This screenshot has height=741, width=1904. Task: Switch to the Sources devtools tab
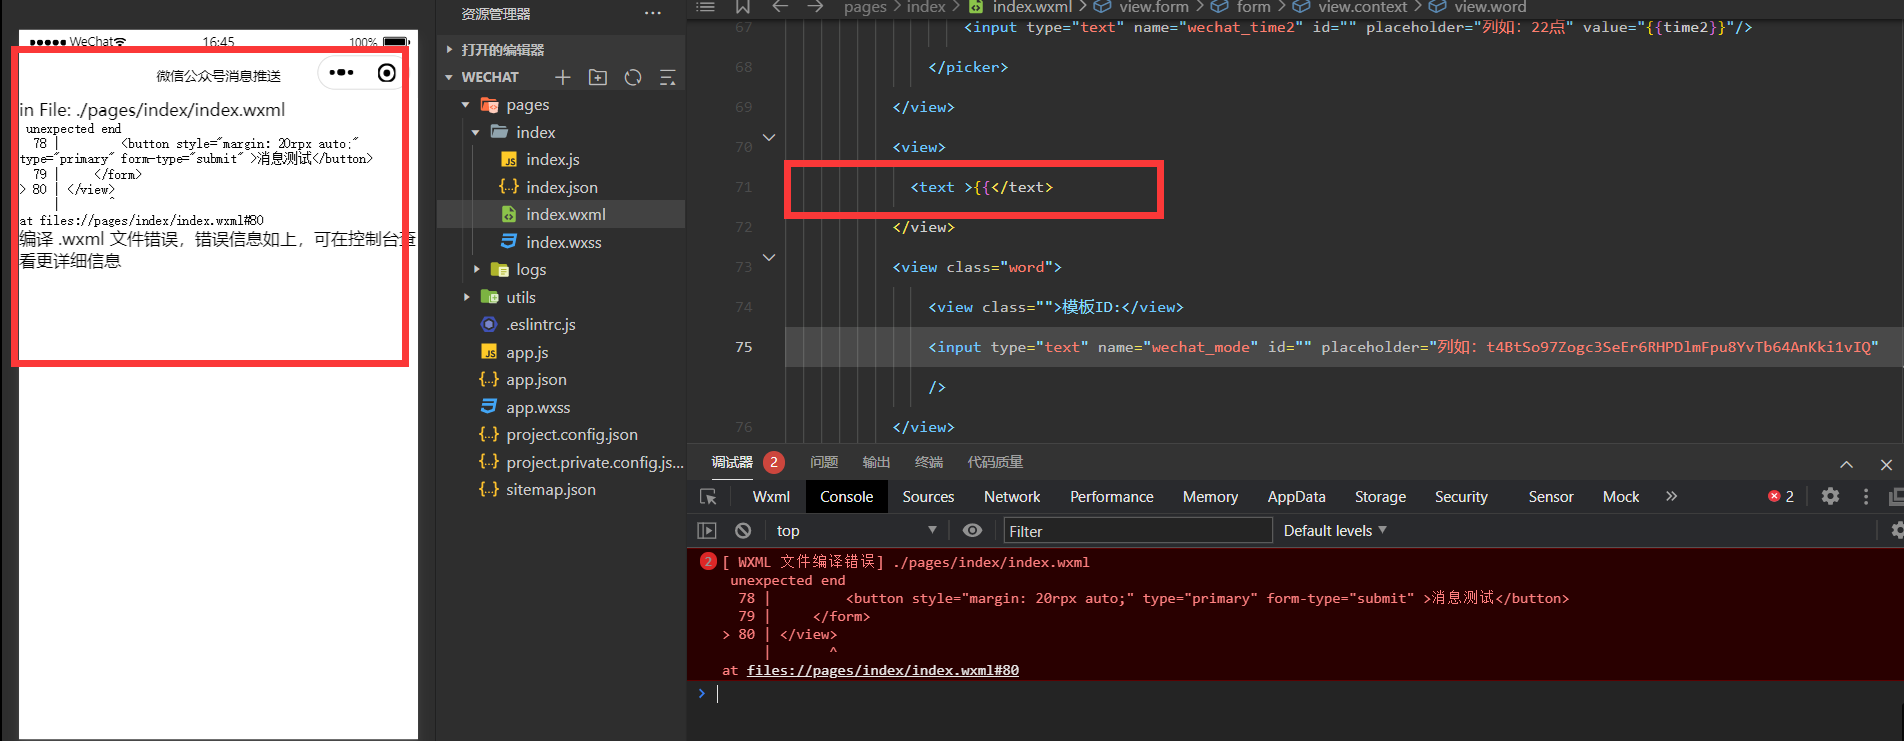click(928, 497)
